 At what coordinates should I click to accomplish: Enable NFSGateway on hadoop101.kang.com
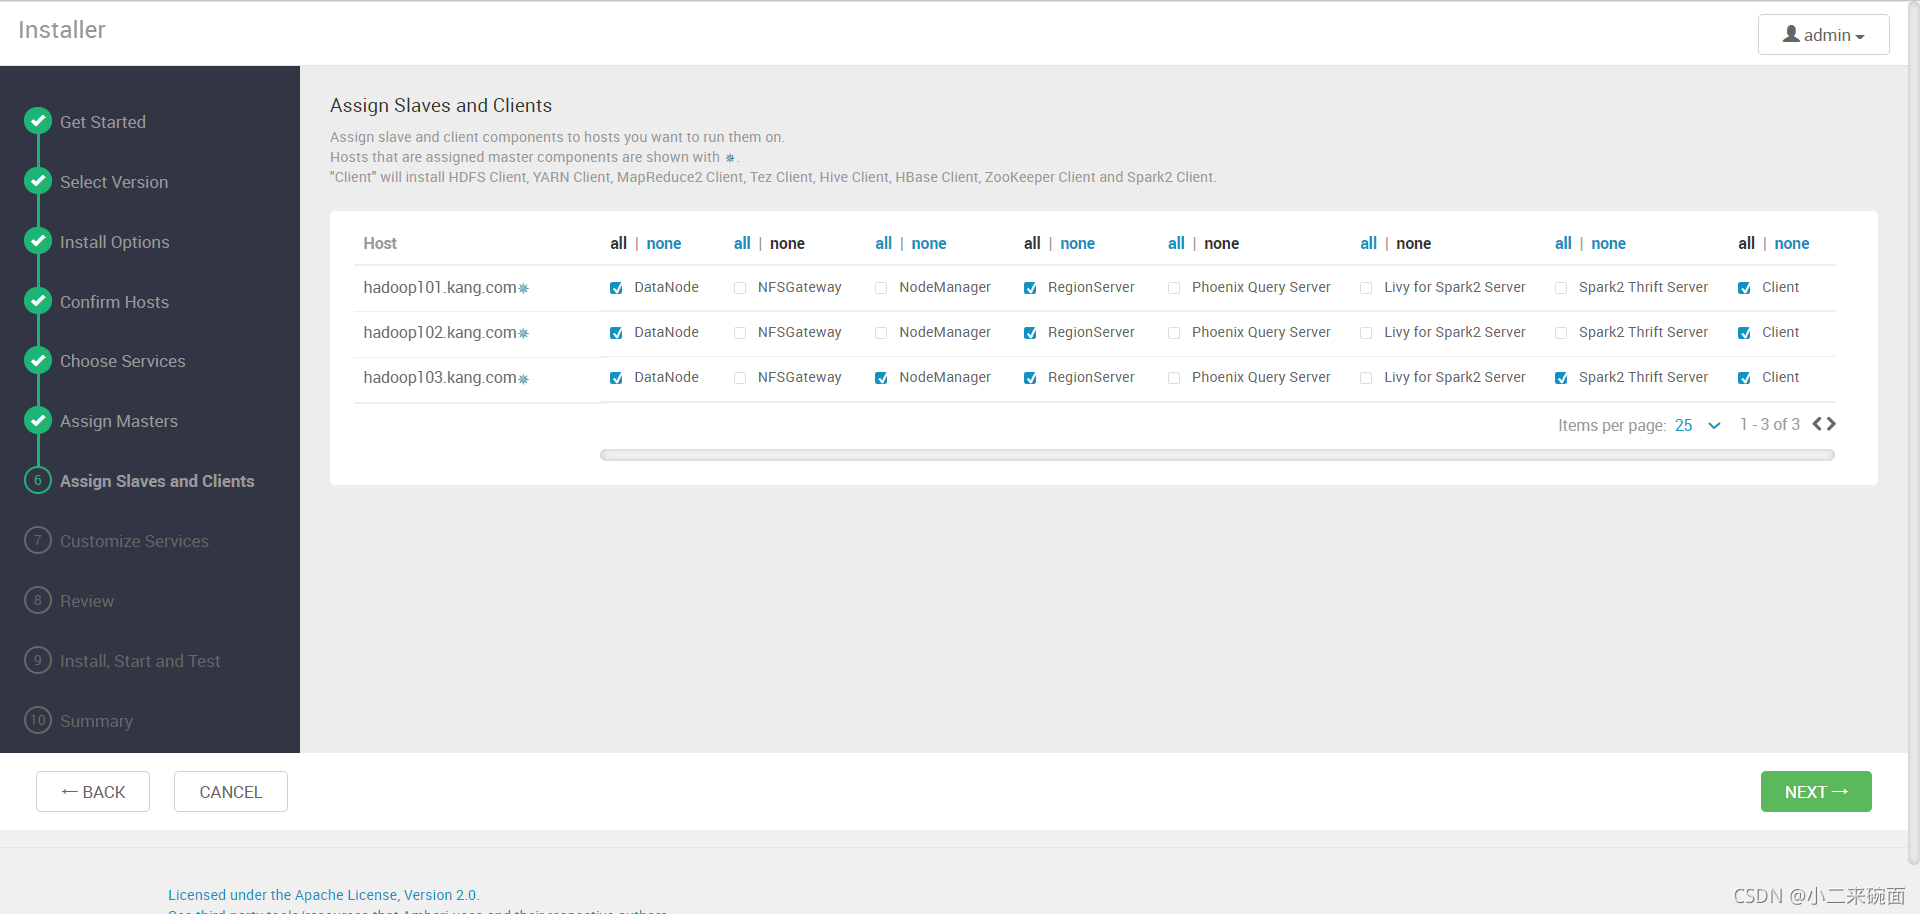pyautogui.click(x=740, y=288)
